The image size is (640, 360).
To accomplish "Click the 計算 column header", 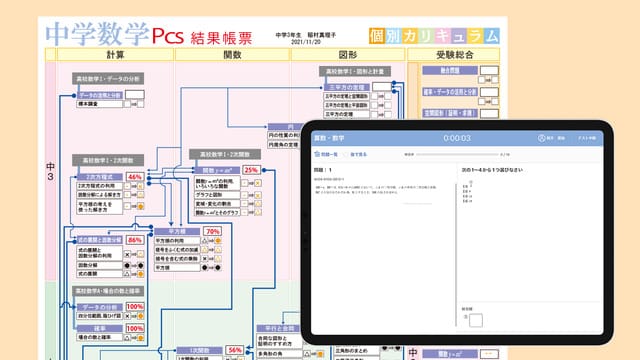I will [x=115, y=55].
